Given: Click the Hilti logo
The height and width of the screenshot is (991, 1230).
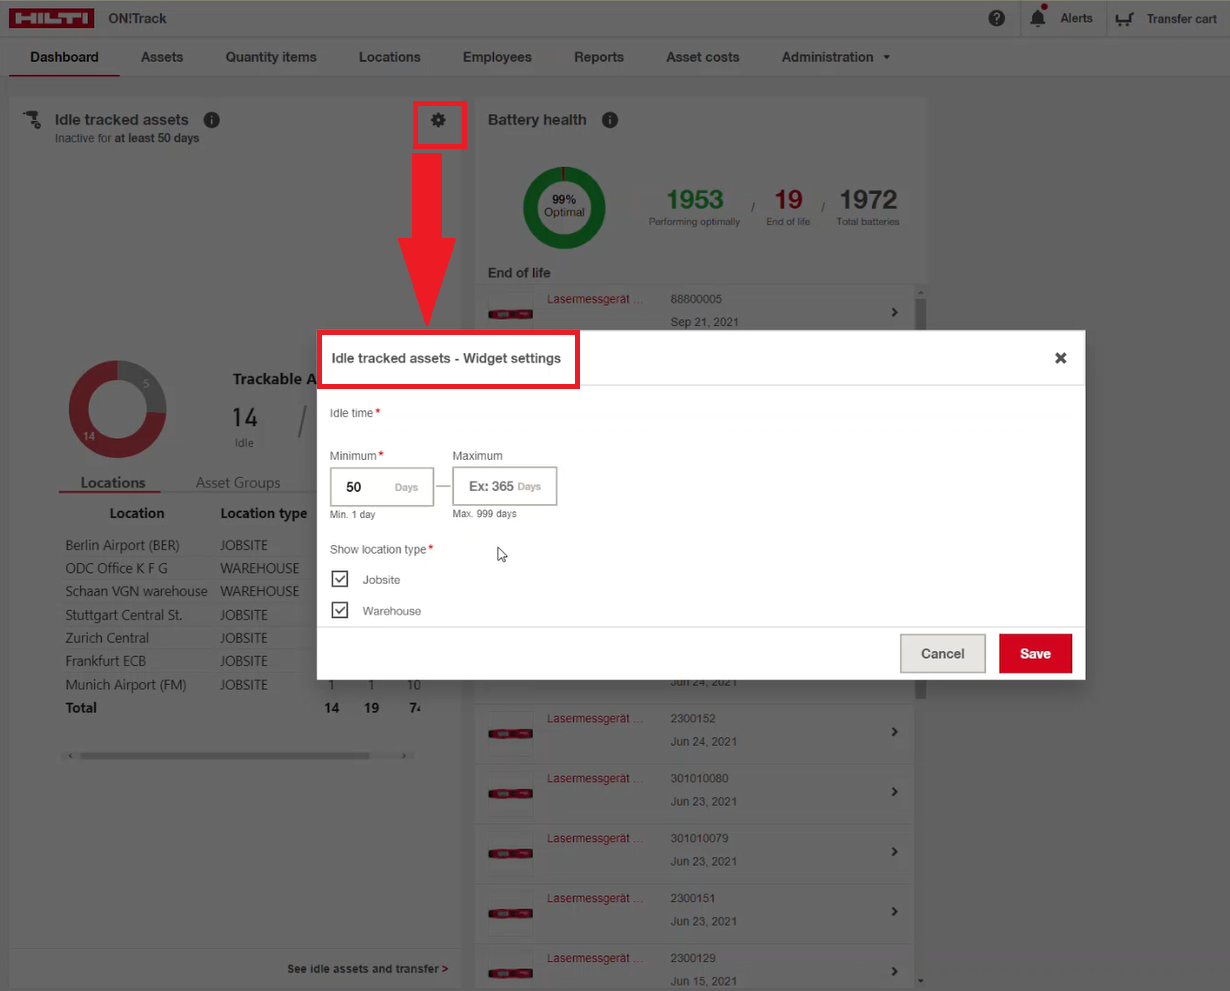Looking at the screenshot, I should point(51,18).
